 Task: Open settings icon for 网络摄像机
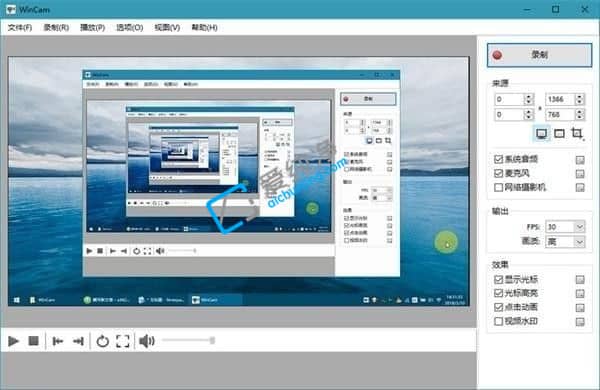[x=580, y=188]
